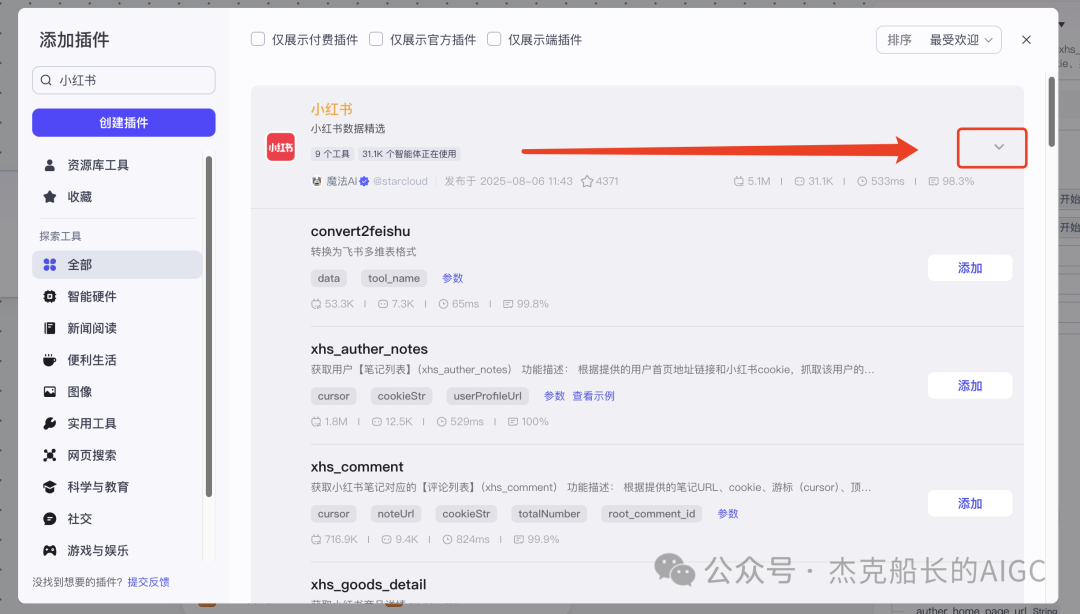Enable 仅展示端插件 checkbox
Image resolution: width=1080 pixels, height=614 pixels.
[494, 39]
